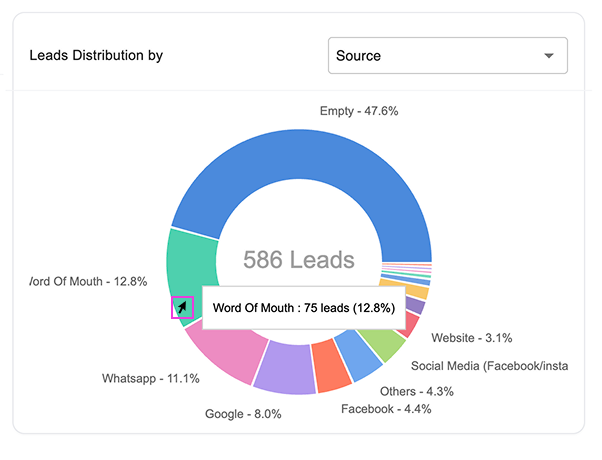Click the "Empty - 47.6%" label
Screen dimensions: 602x460
[359, 111]
